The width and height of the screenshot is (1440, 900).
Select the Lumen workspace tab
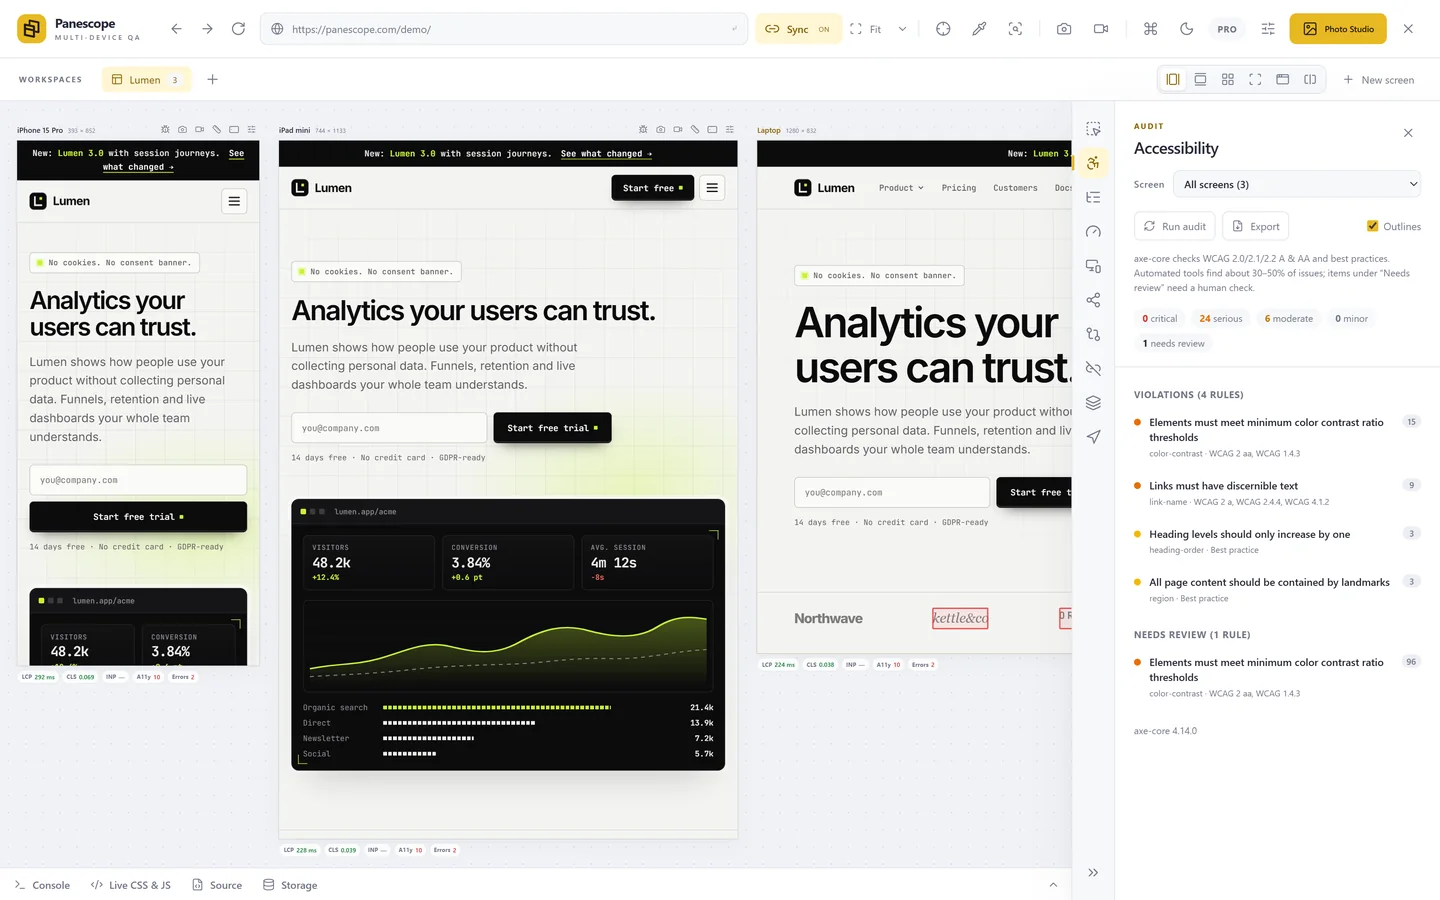[x=146, y=80]
